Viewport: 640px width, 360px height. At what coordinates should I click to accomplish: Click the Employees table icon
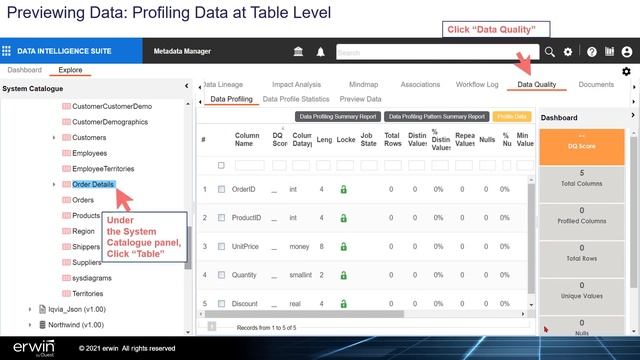click(66, 153)
